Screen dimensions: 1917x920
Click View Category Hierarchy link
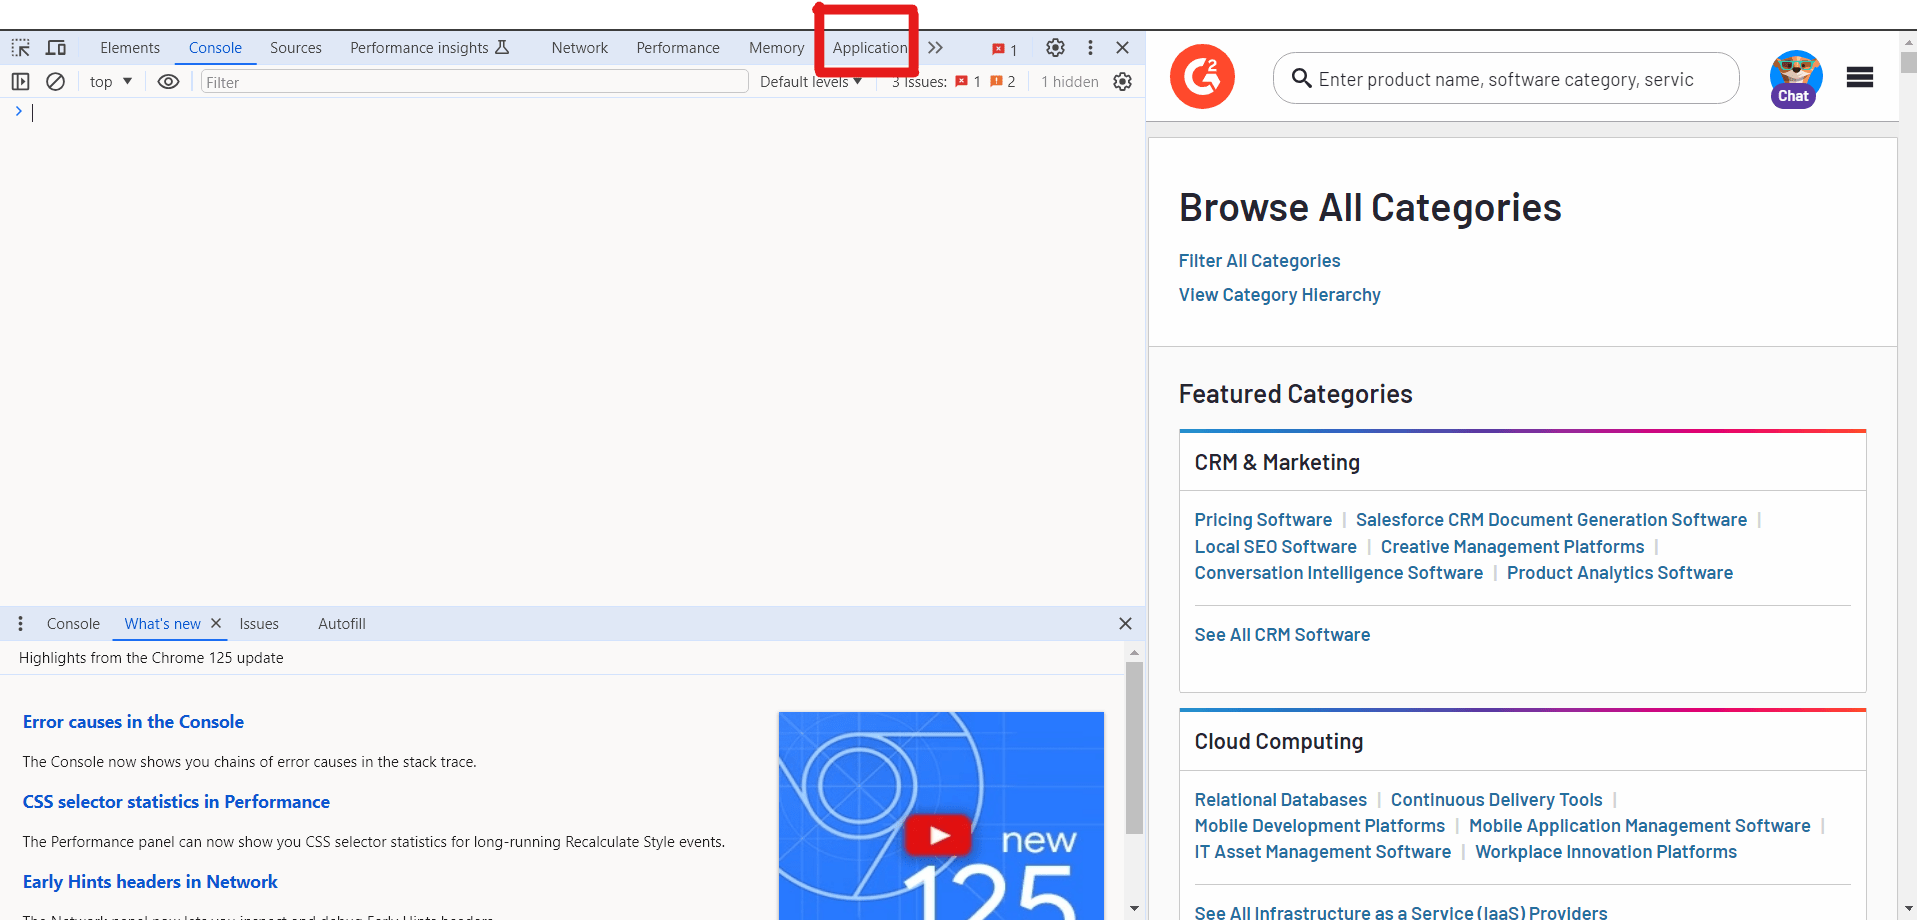click(1279, 295)
